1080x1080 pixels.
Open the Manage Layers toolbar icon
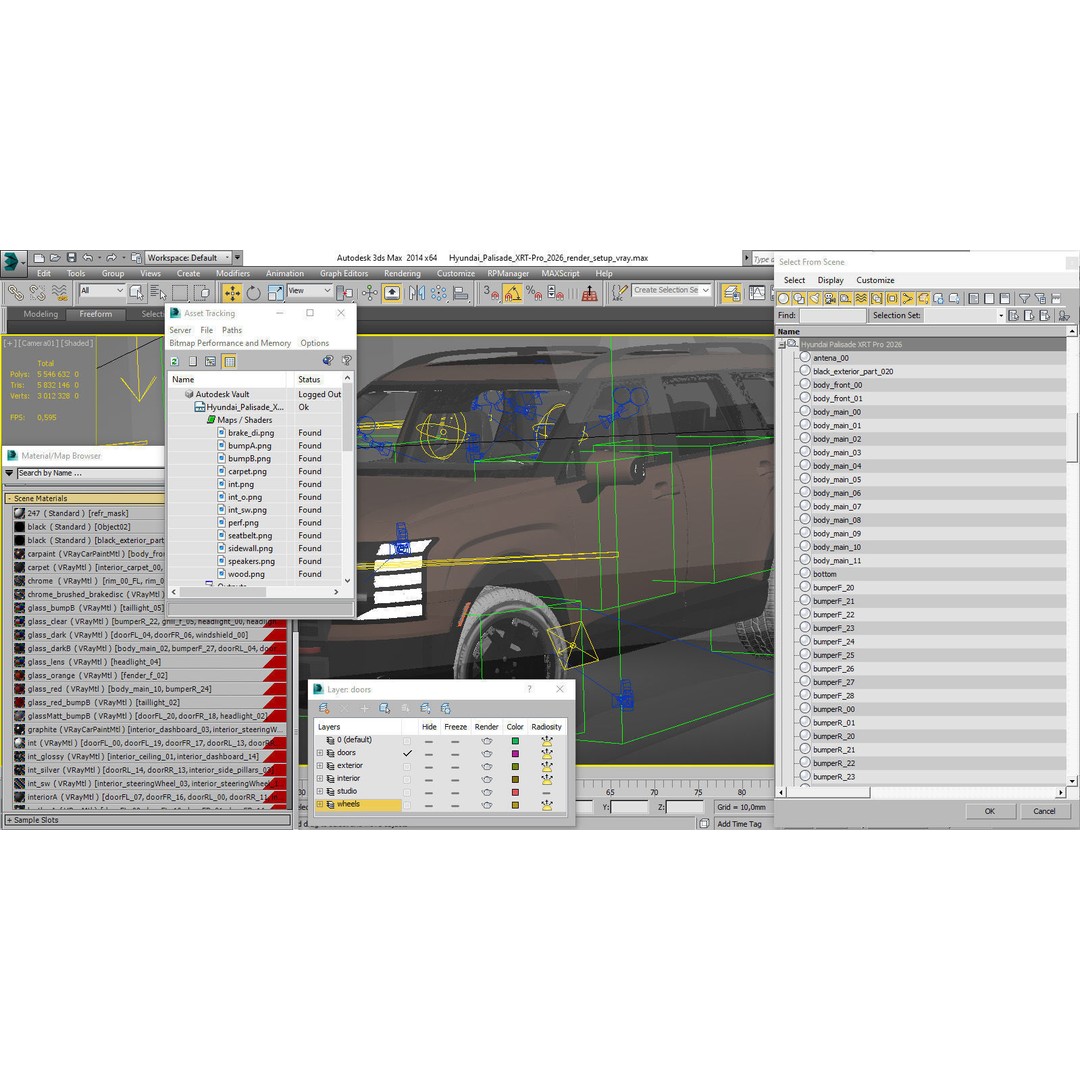click(x=731, y=293)
